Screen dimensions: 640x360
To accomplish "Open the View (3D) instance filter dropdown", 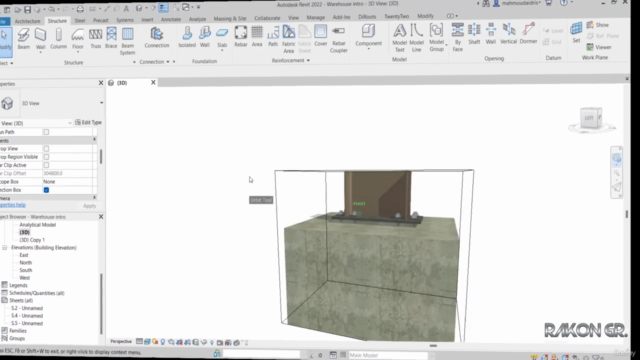I will point(70,123).
